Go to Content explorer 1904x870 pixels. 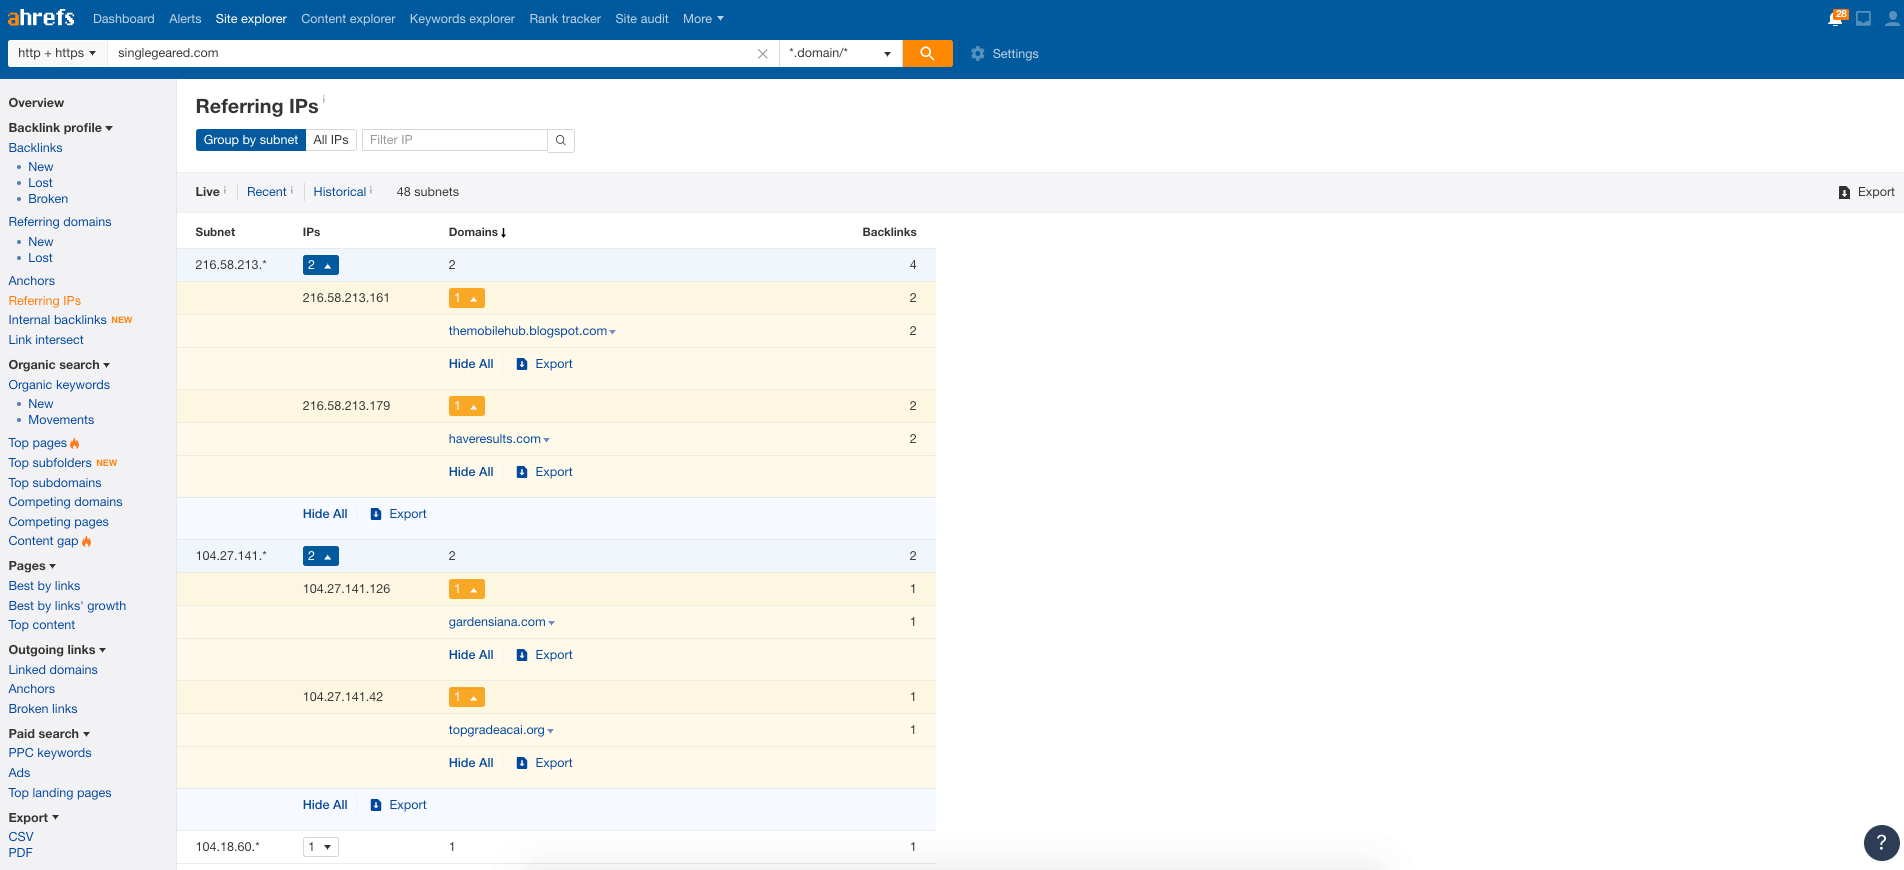(x=348, y=19)
